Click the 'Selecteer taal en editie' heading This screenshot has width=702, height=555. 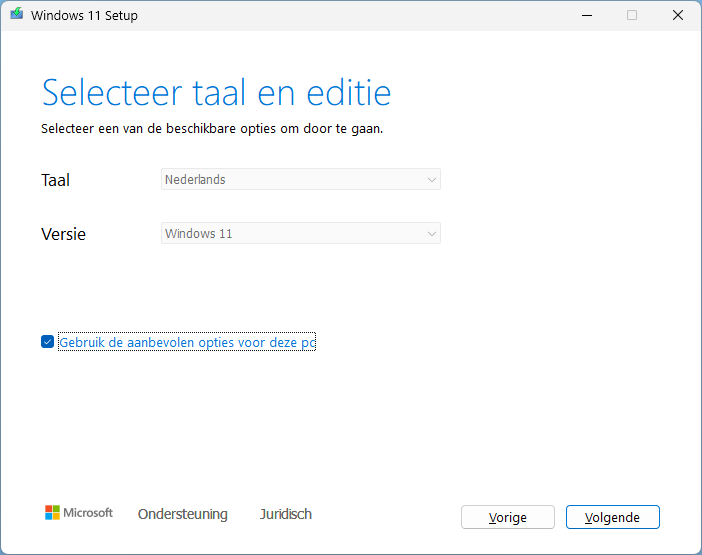coord(216,92)
